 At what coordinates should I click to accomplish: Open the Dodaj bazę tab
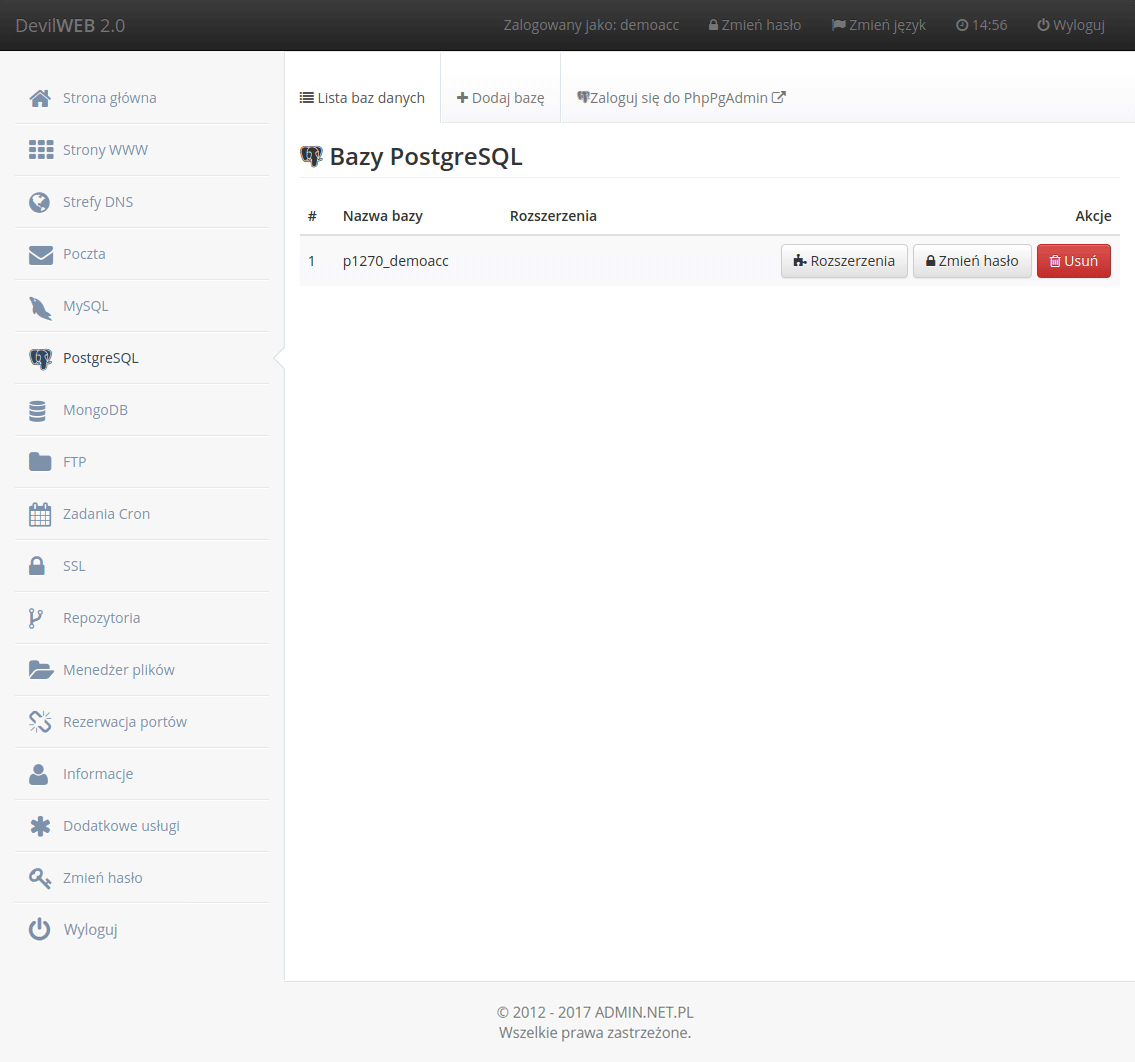(500, 97)
